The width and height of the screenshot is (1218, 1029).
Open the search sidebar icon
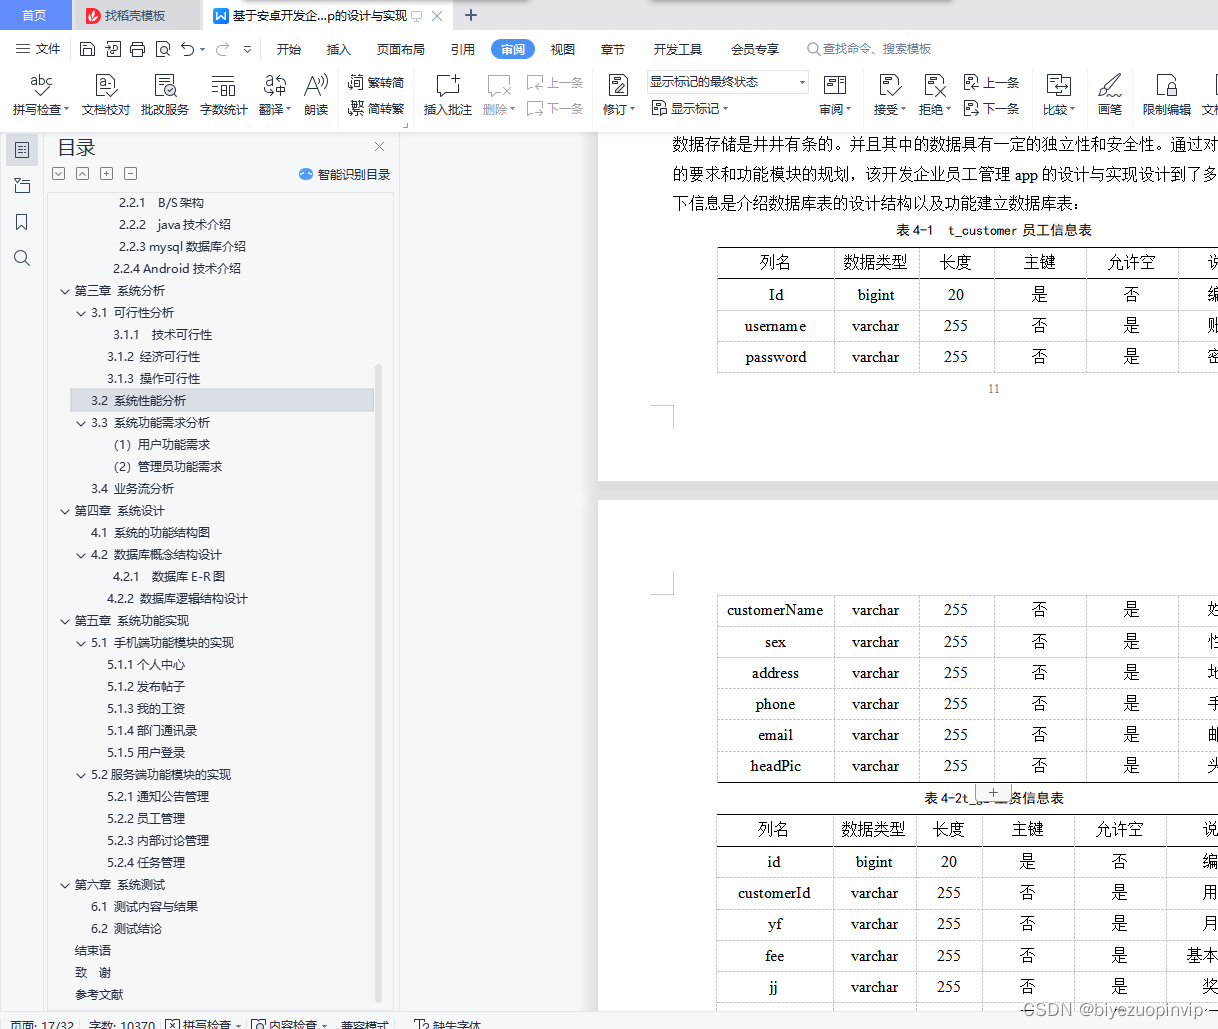tap(22, 258)
